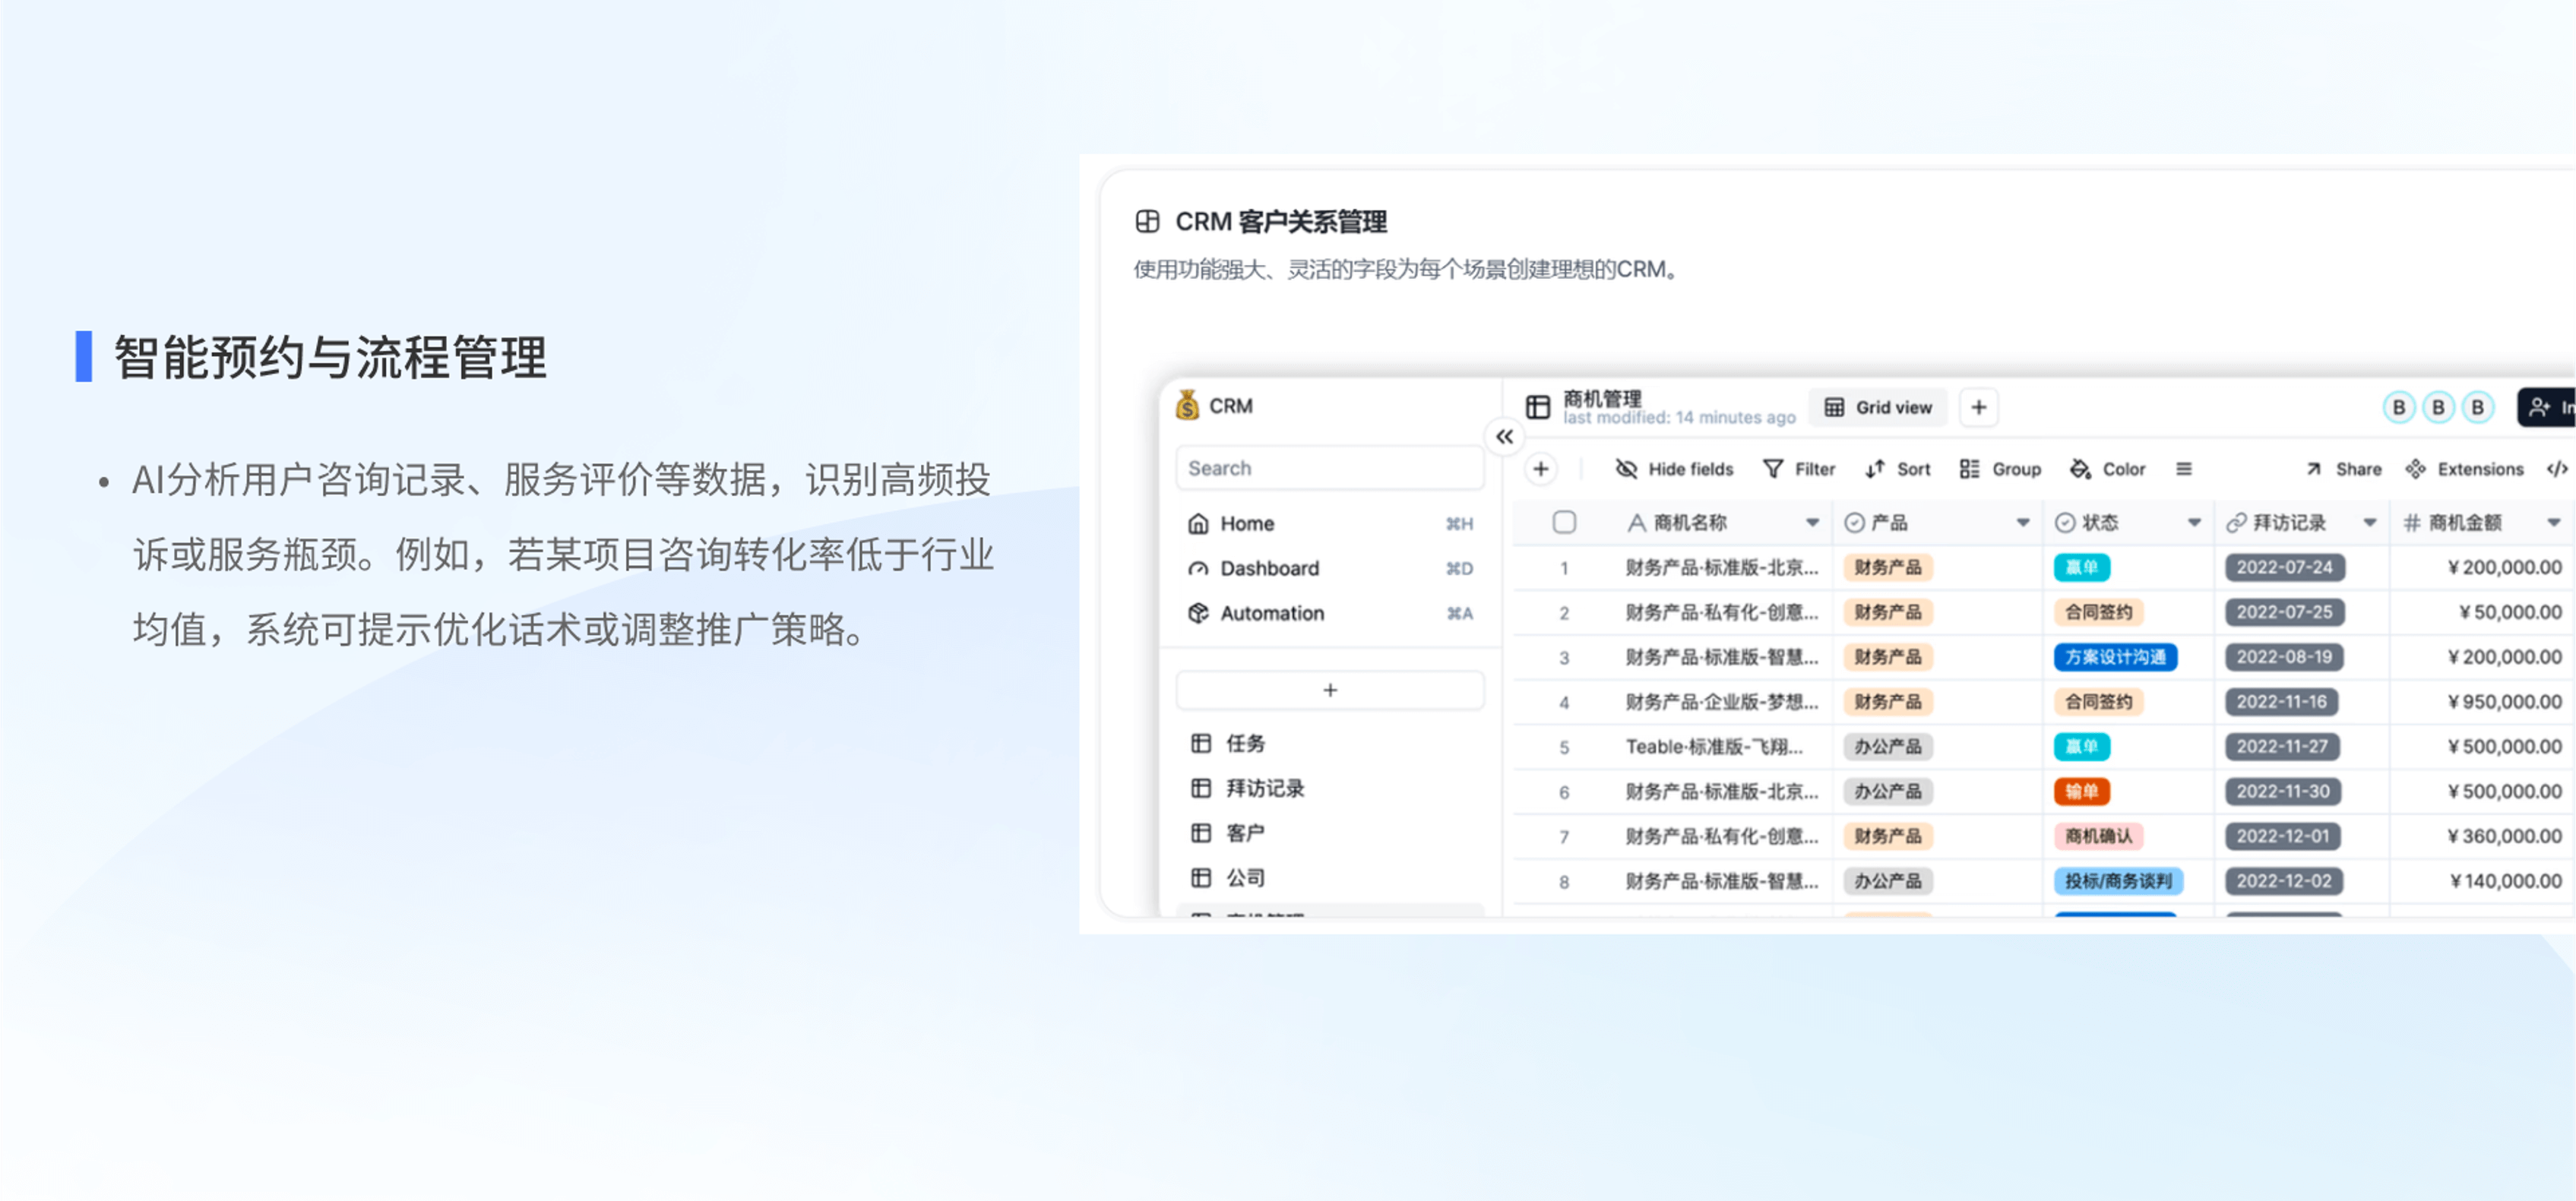The image size is (2576, 1201).
Task: Open 拜访记录 column dropdown arrow
Action: [2370, 523]
